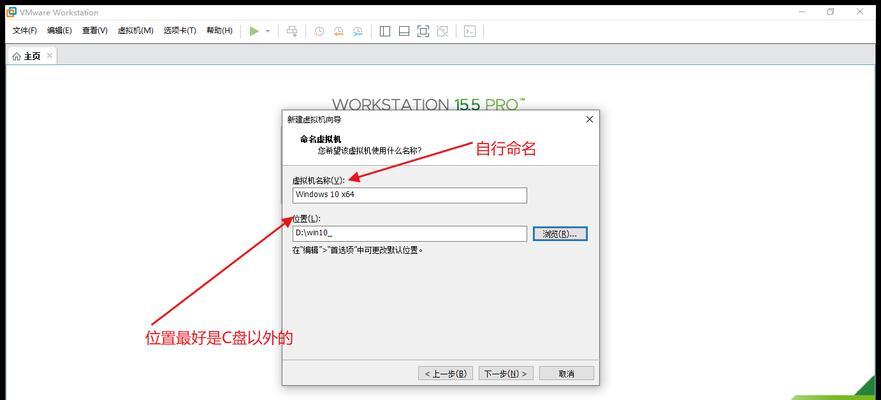
Task: Select the 主页 home tab
Action: point(32,56)
